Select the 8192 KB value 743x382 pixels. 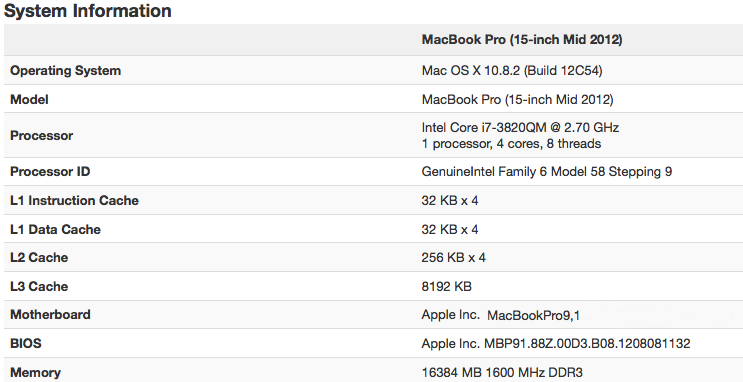(x=446, y=287)
